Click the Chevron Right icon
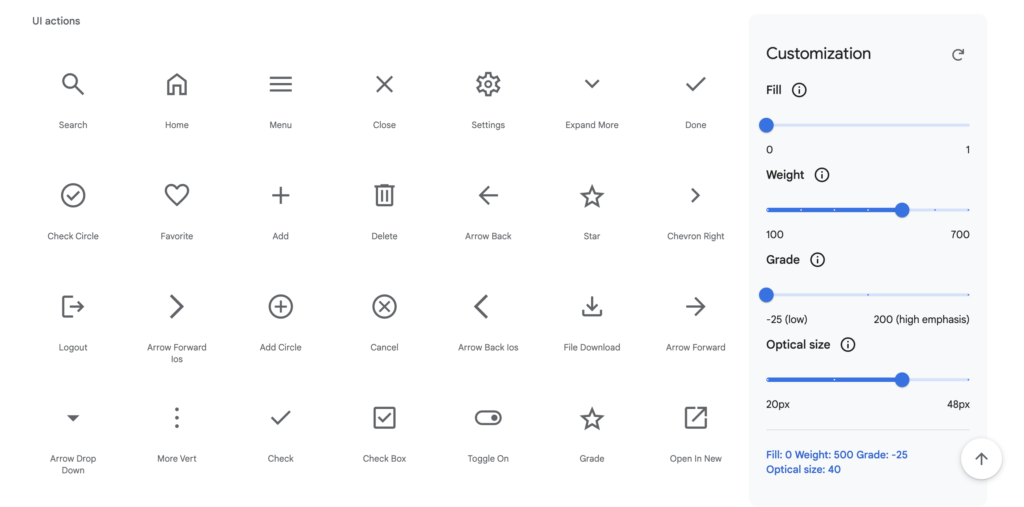This screenshot has height=507, width=1024. tap(696, 196)
